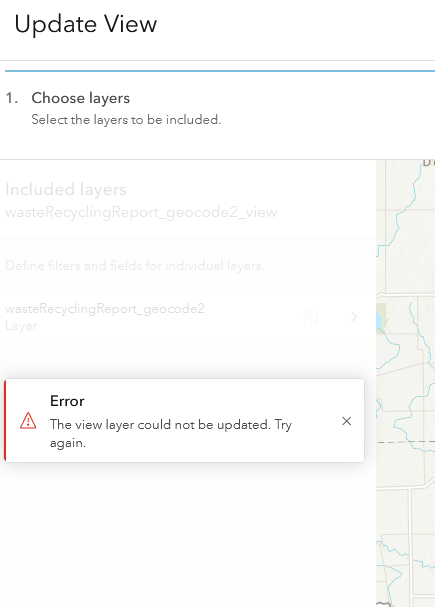Click the 'Included layers' heading
Screen dimensions: 435x607
coord(66,189)
